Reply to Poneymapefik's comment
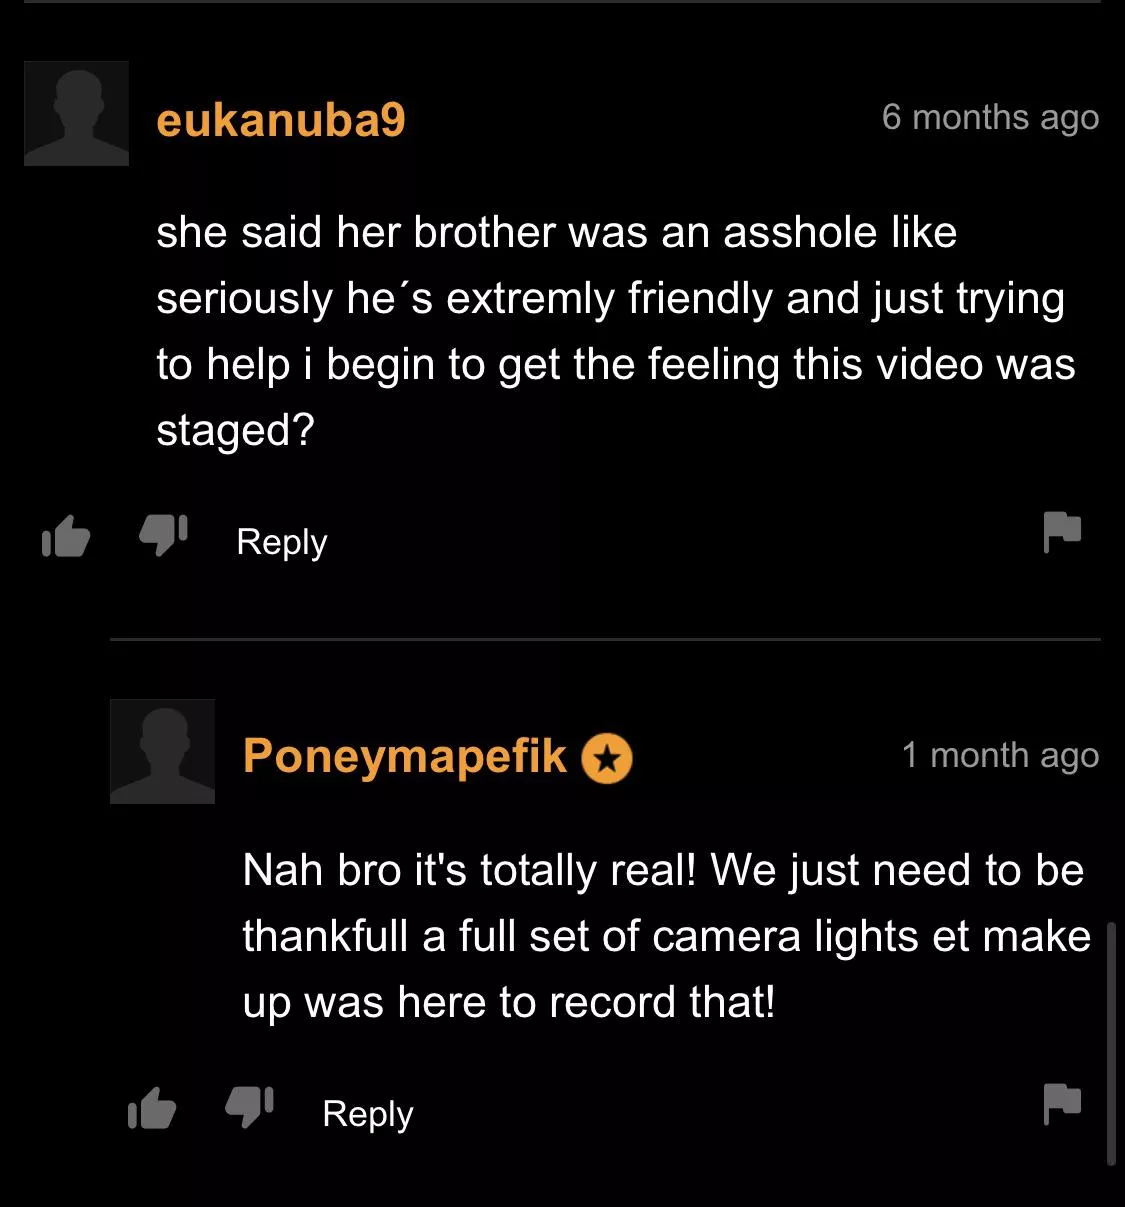Viewport: 1125px width, 1207px height. click(x=368, y=1114)
